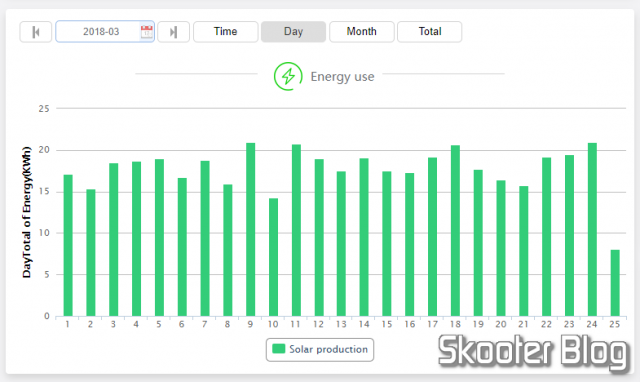This screenshot has height=382, width=640.
Task: Go to the previous month with the back arrow
Action: 36,32
